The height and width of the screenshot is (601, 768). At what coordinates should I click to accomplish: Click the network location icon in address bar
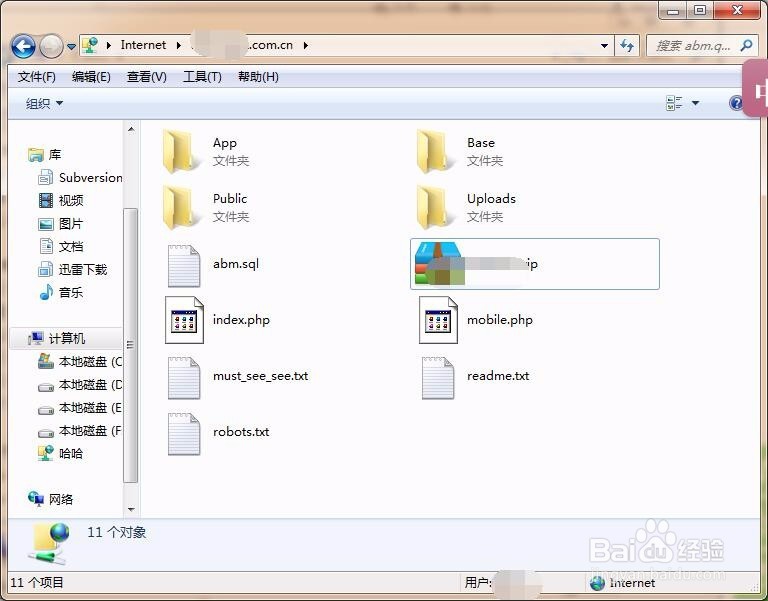(90, 45)
